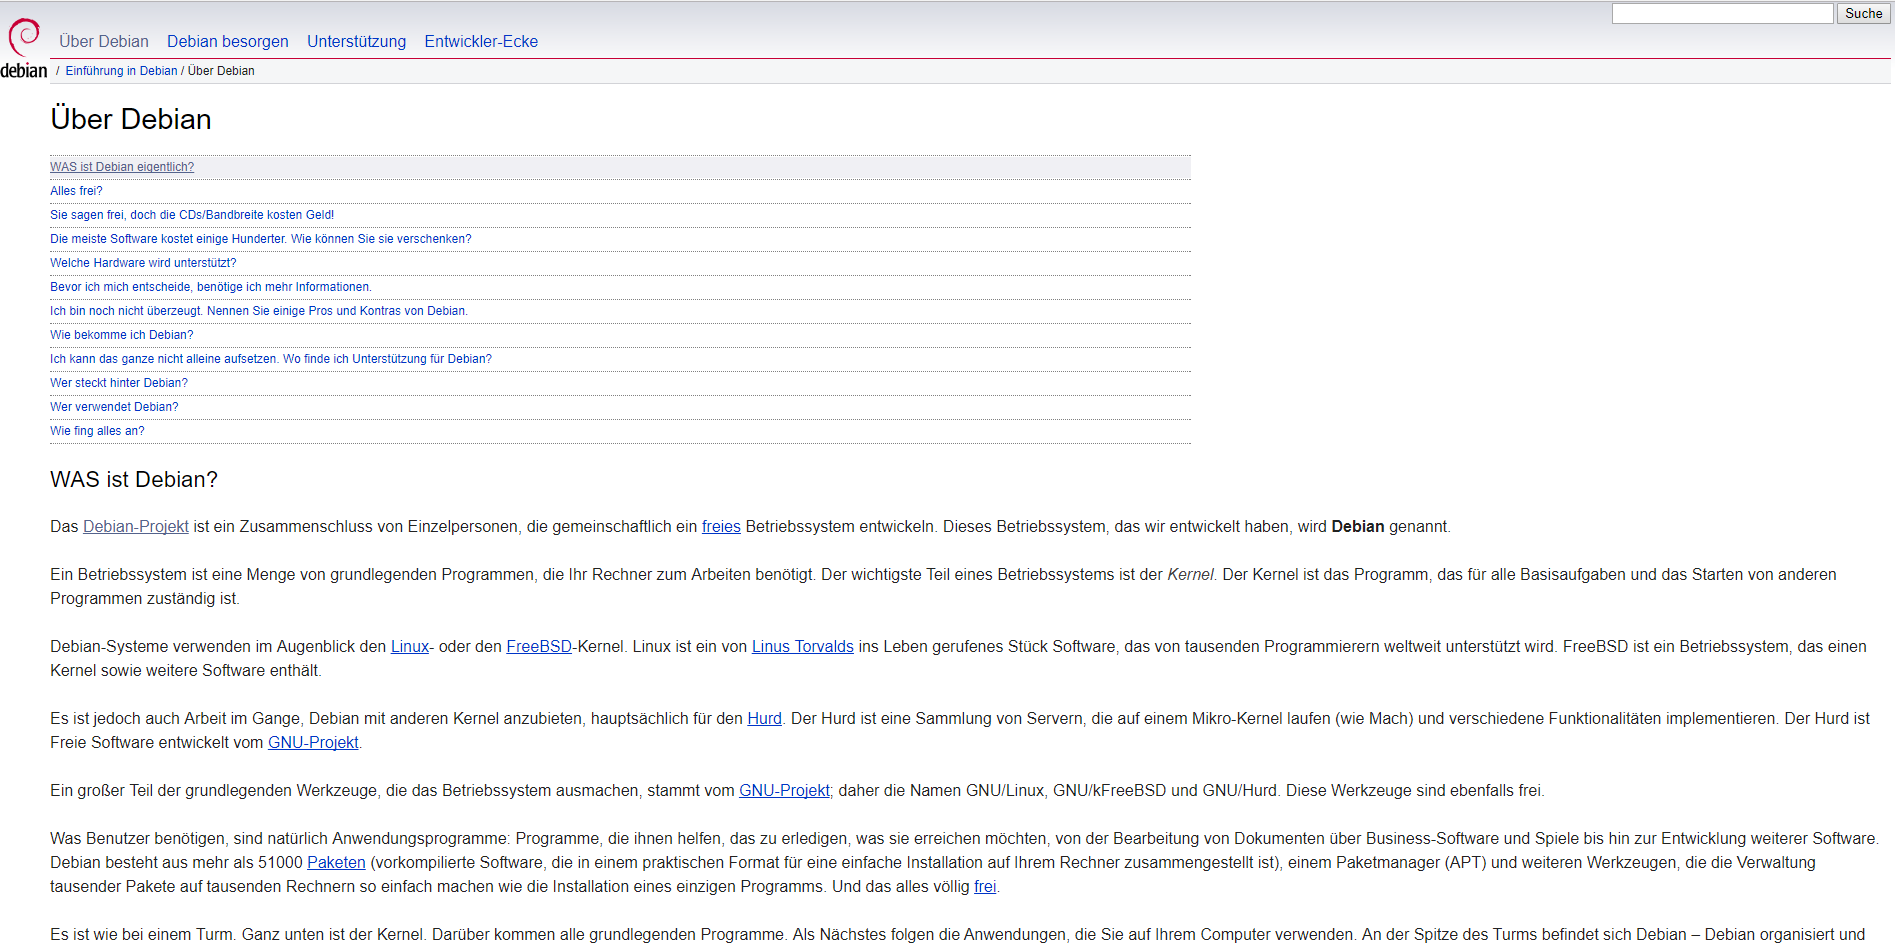1895x950 pixels.
Task: Click the 'Über Debian' page heading
Action: click(x=131, y=119)
